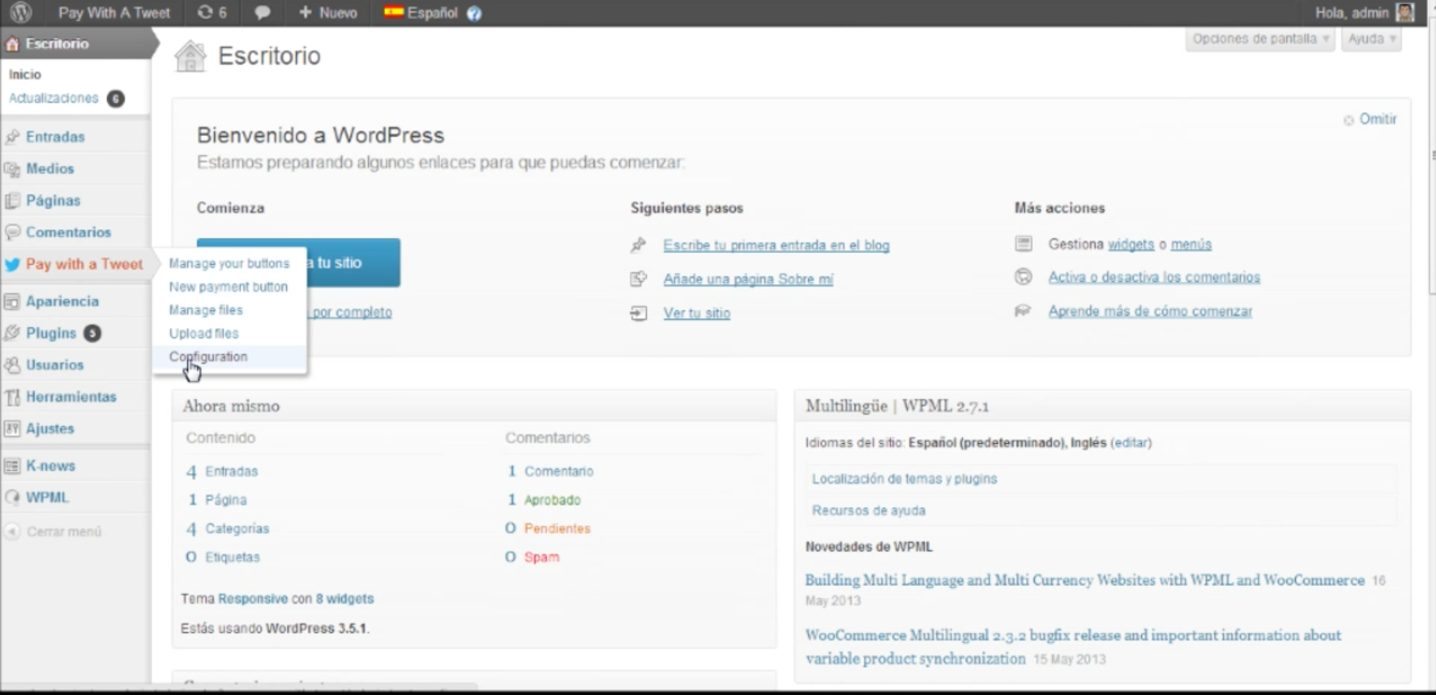This screenshot has height=695, width=1436.
Task: Click the Escritorio home icon in sidebar
Action: 12,44
